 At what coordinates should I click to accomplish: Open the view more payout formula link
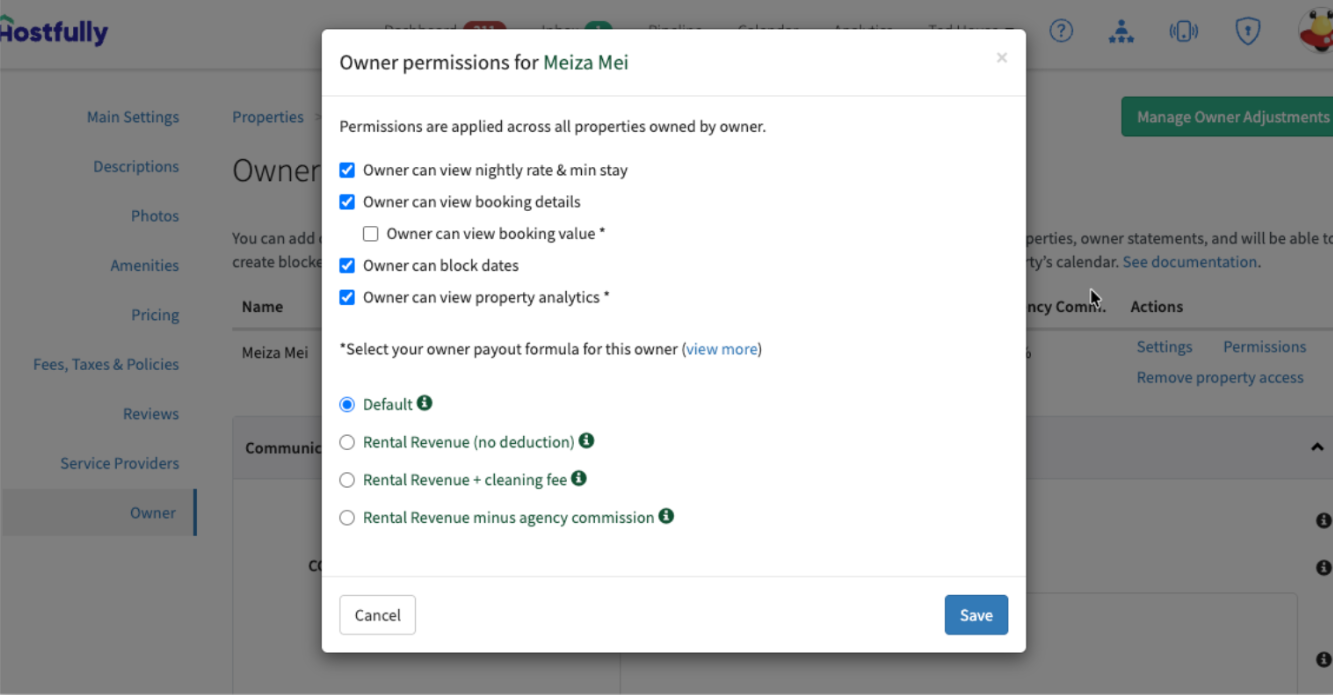tap(721, 349)
